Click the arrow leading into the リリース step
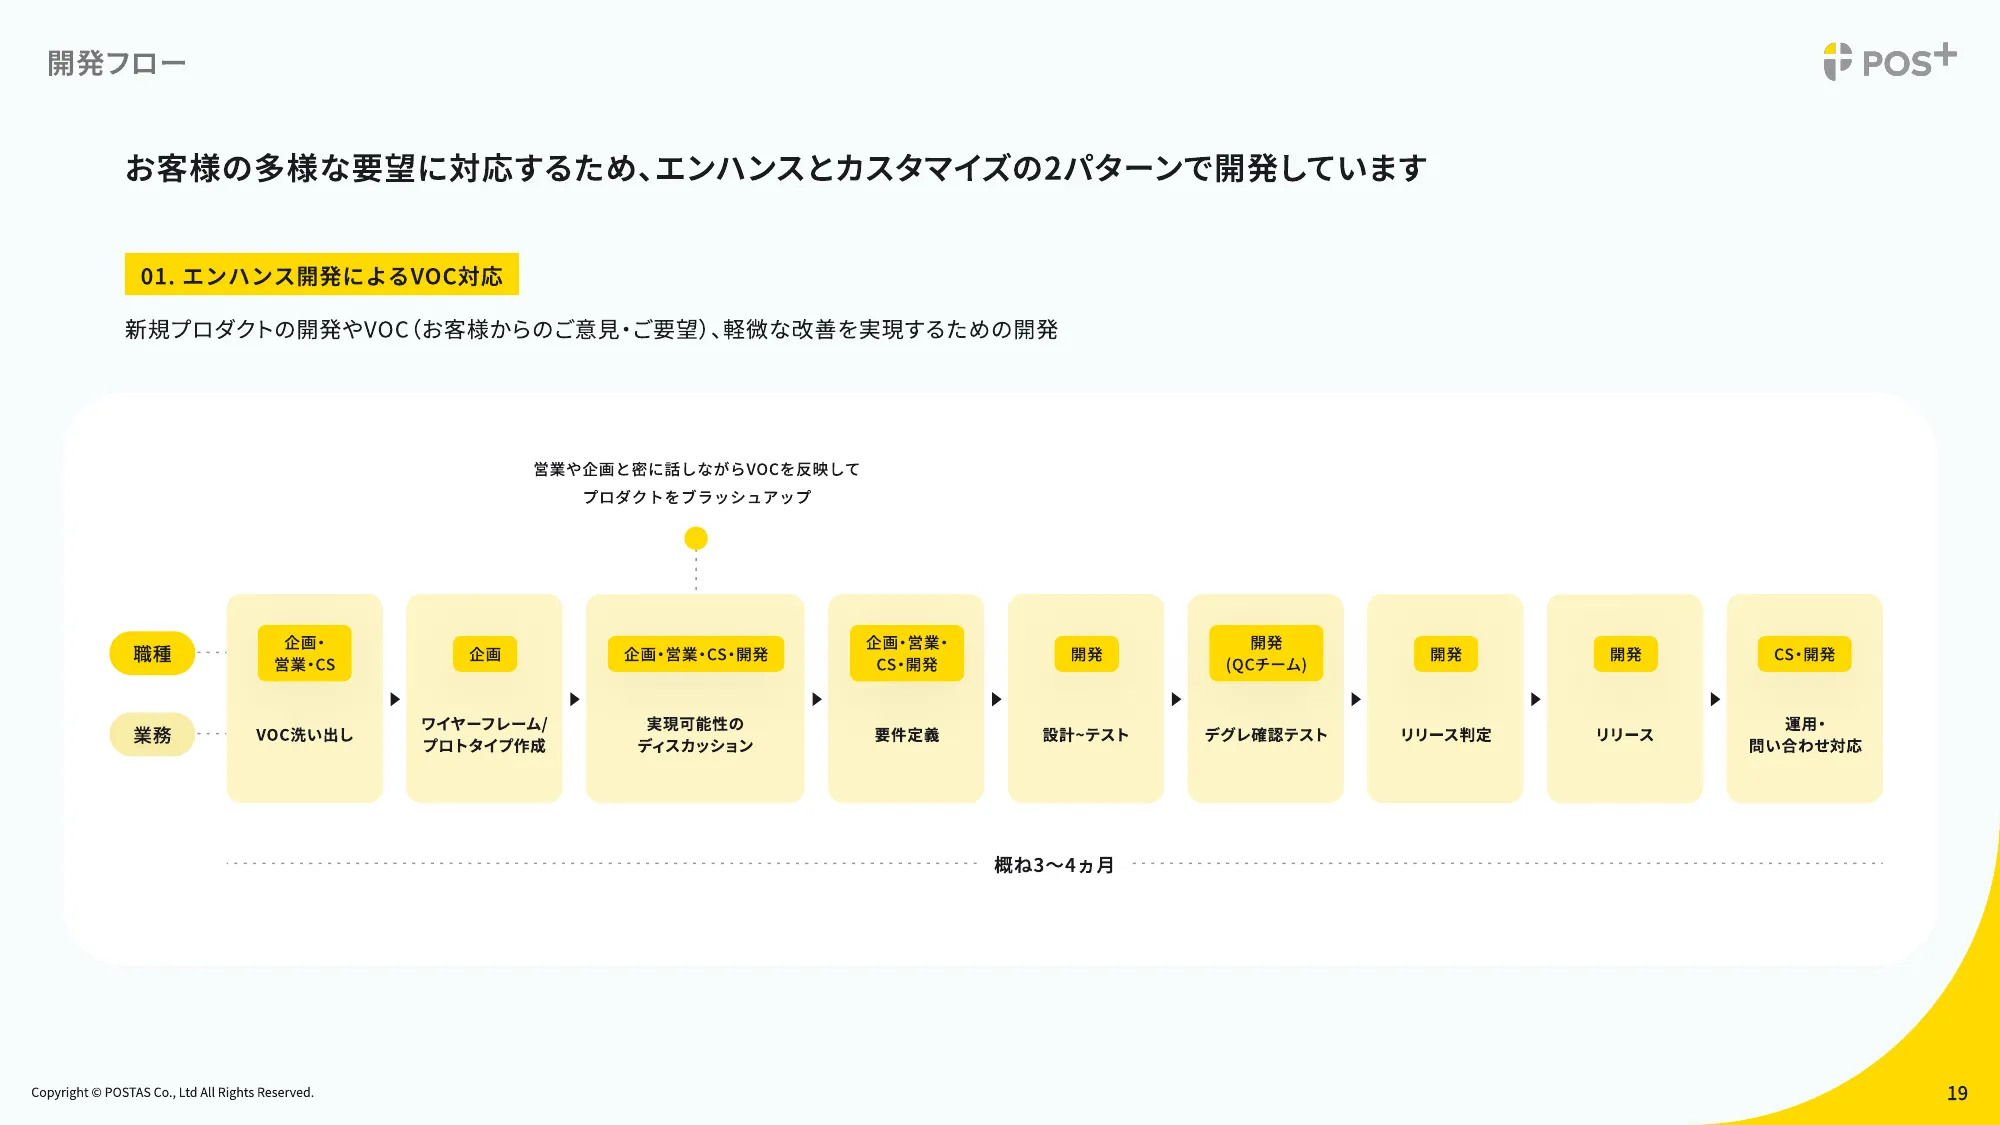The width and height of the screenshot is (2000, 1125). click(1535, 699)
